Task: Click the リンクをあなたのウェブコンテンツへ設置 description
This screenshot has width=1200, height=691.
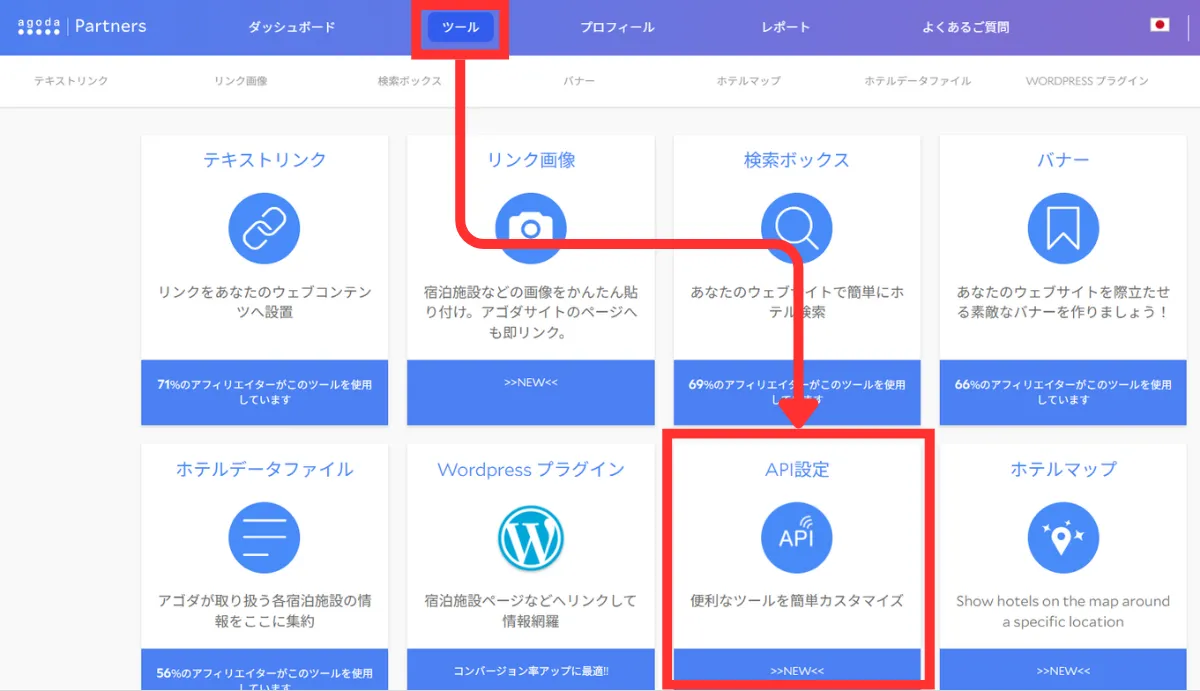Action: point(264,302)
